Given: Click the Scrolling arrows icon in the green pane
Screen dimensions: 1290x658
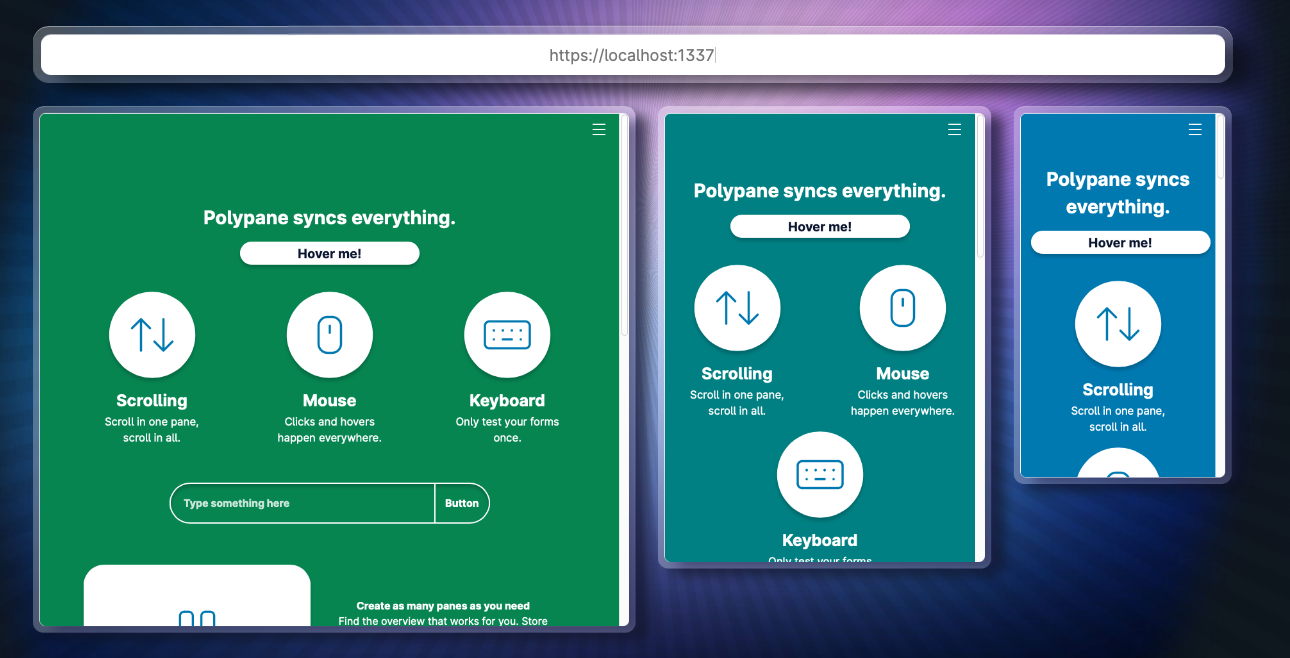Looking at the screenshot, I should coord(152,335).
